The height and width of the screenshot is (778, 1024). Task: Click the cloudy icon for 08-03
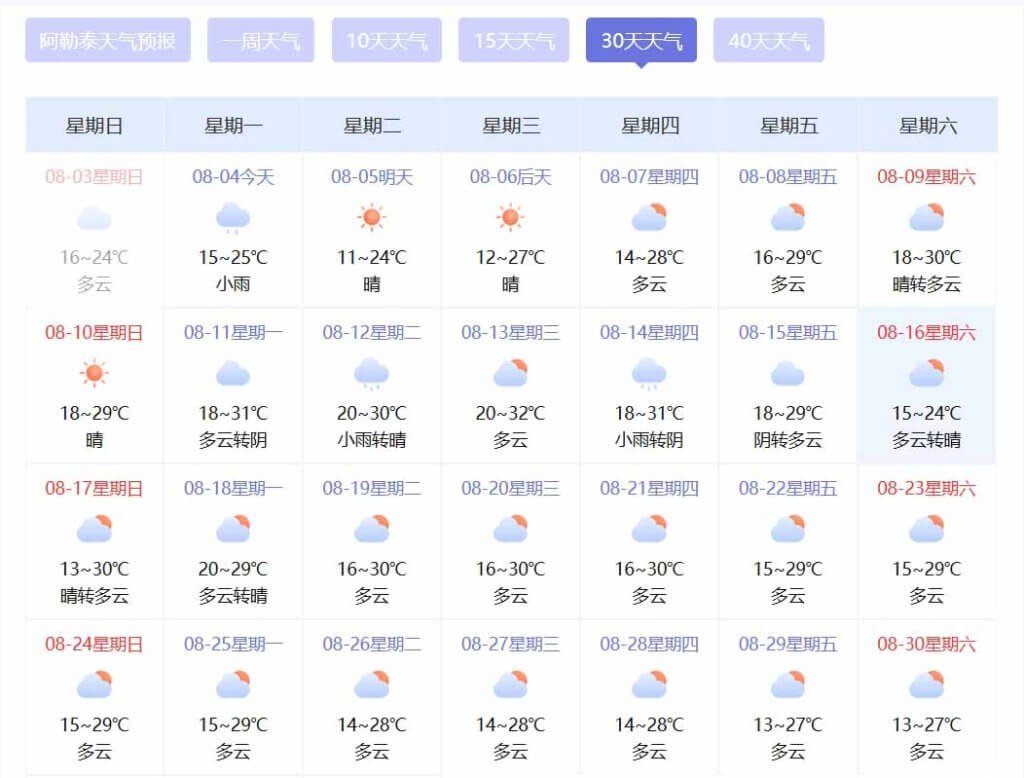coord(94,218)
